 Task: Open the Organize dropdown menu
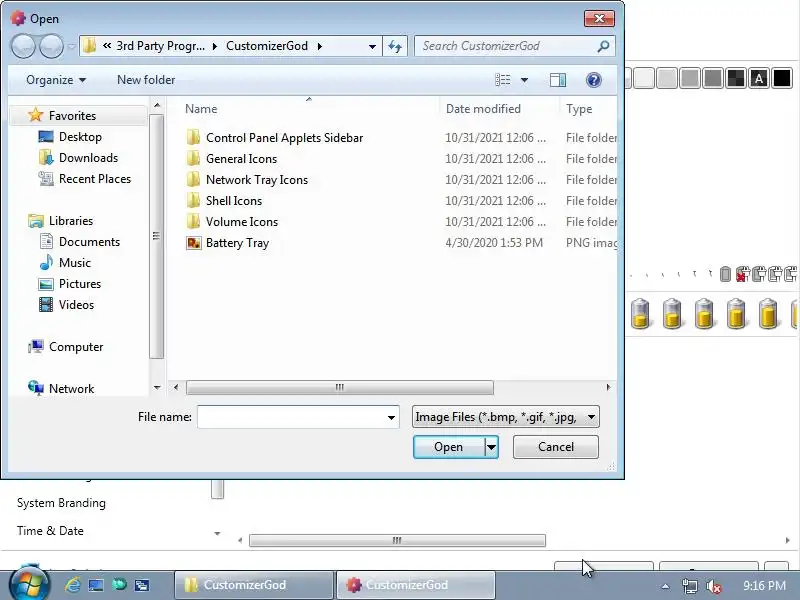point(56,80)
